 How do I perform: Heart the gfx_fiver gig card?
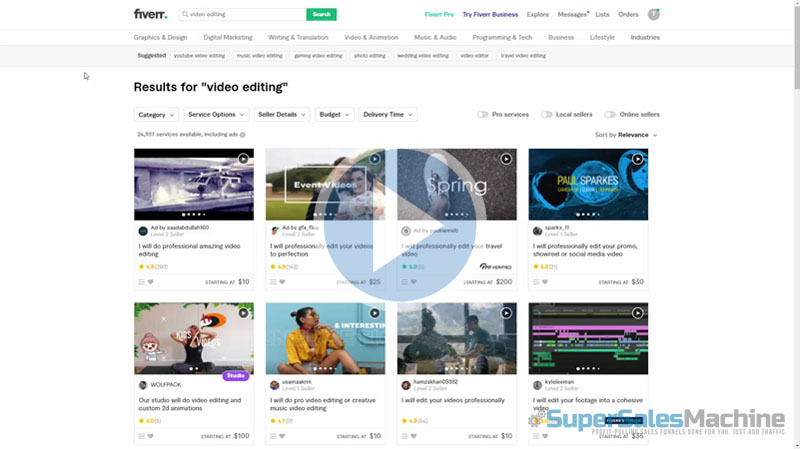pos(283,282)
